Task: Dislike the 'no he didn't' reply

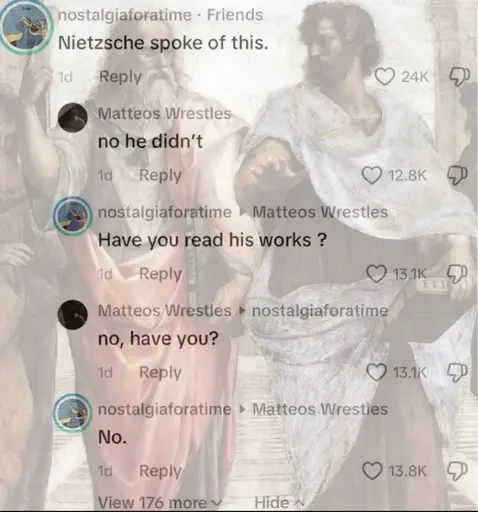Action: coord(457,176)
